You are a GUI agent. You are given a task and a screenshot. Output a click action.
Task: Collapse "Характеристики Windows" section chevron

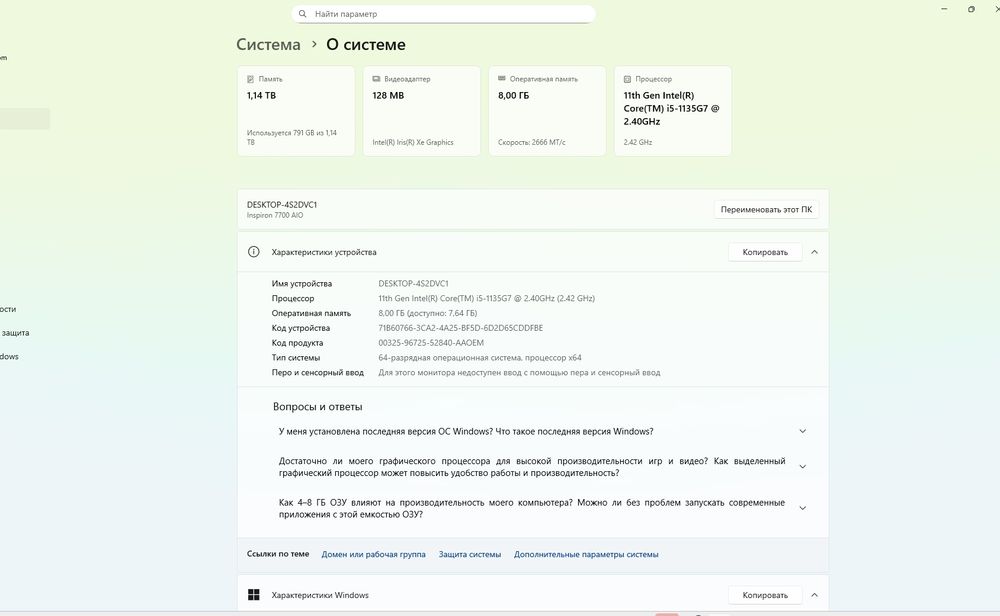coord(814,595)
